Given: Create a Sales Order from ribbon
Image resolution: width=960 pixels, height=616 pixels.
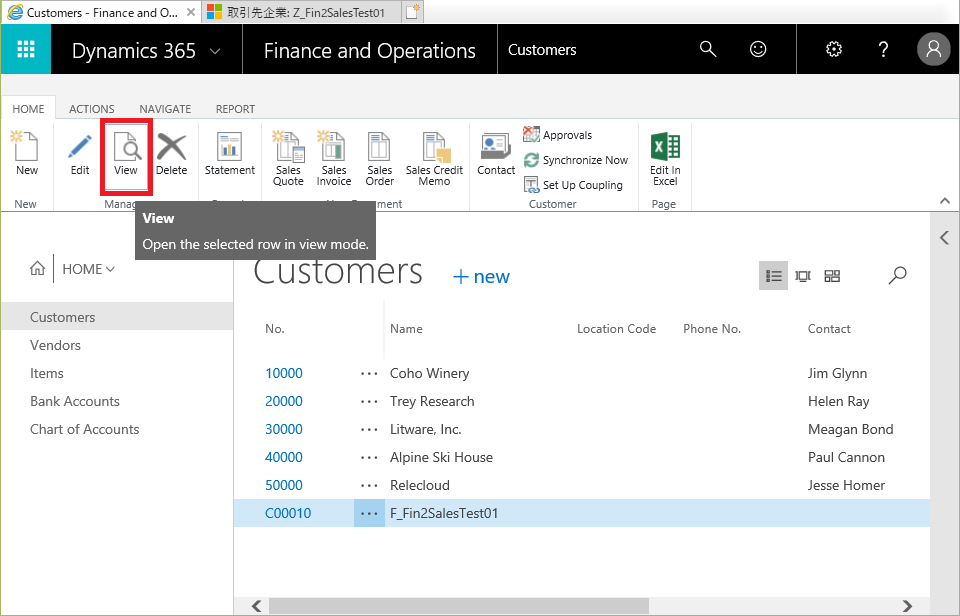Looking at the screenshot, I should pyautogui.click(x=380, y=159).
